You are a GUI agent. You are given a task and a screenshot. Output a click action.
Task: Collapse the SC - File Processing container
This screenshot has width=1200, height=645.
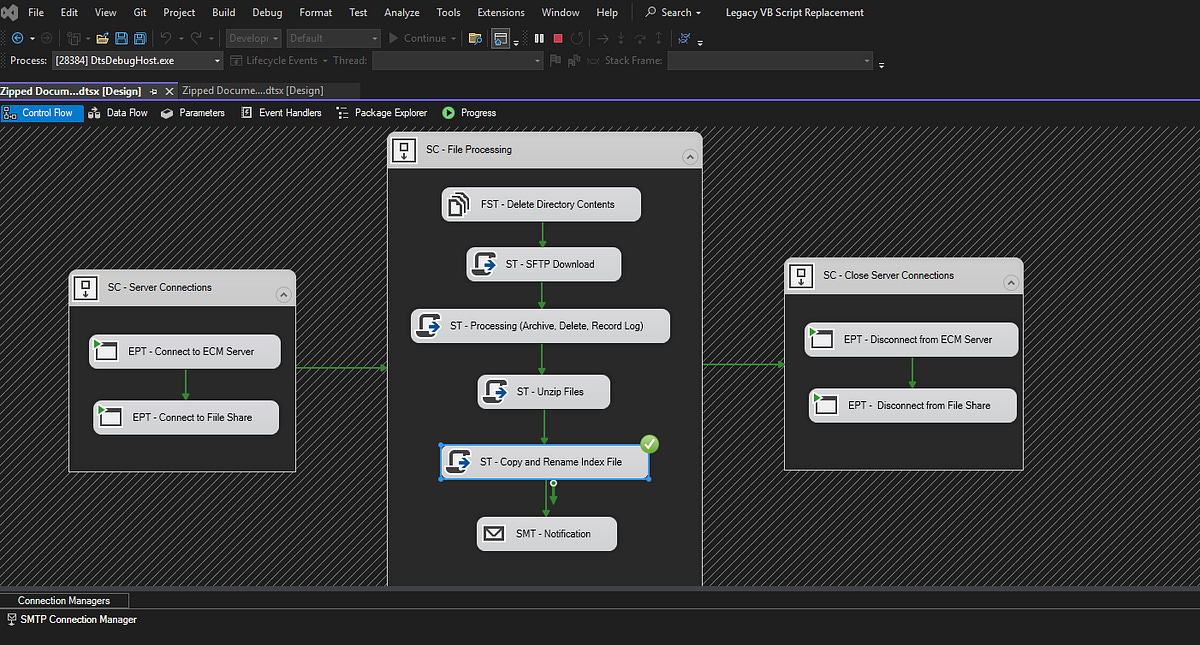pos(689,157)
